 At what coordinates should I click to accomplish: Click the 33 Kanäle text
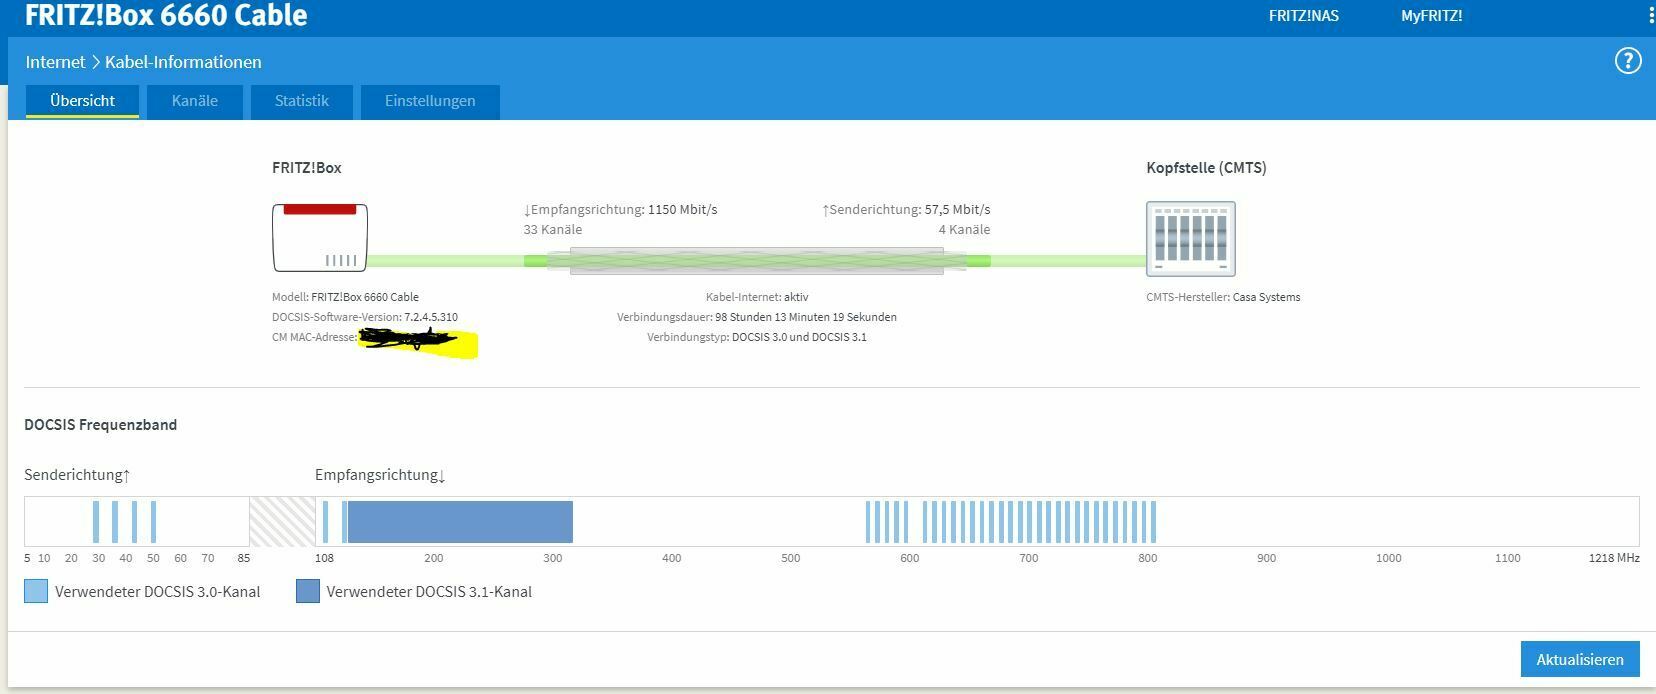coord(552,230)
